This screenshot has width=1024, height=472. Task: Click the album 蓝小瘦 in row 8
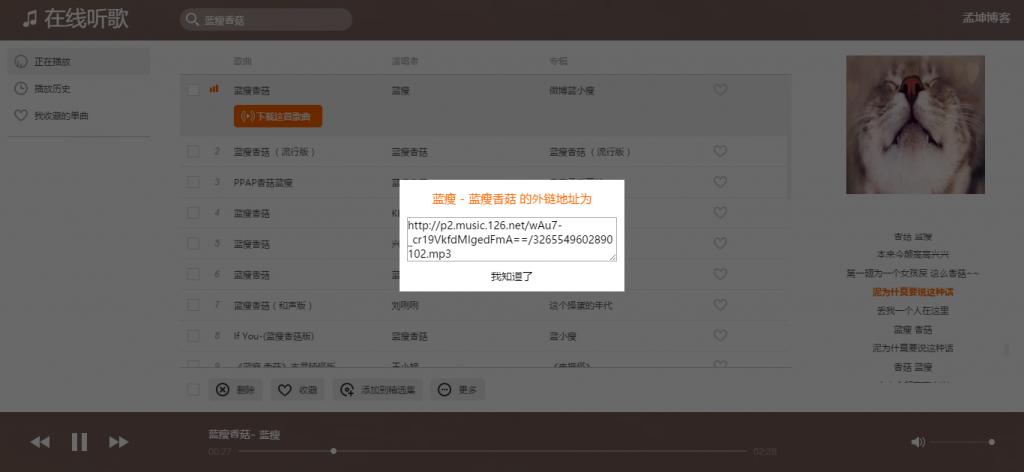point(563,336)
